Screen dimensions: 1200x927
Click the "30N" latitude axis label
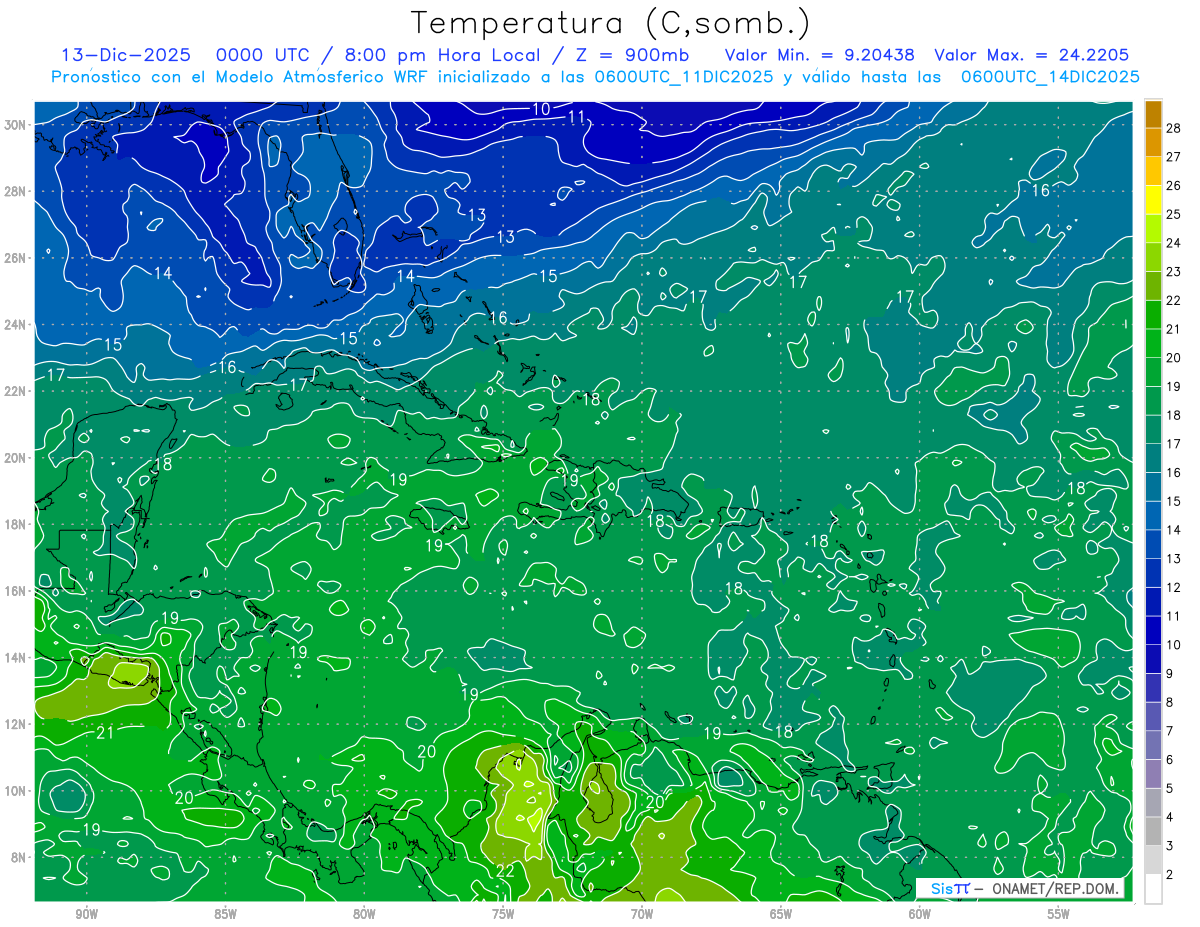[x=17, y=125]
